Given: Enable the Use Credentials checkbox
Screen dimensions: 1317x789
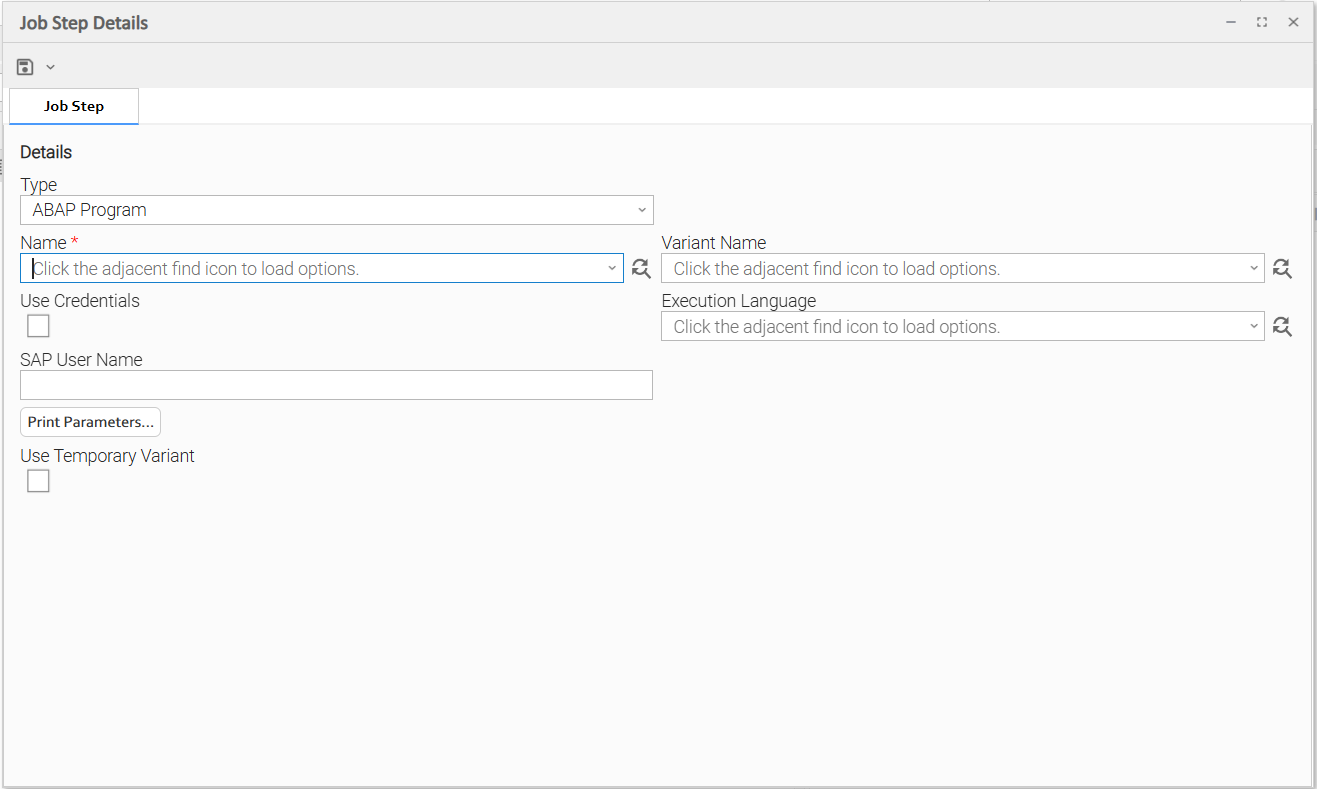Looking at the screenshot, I should [x=38, y=326].
